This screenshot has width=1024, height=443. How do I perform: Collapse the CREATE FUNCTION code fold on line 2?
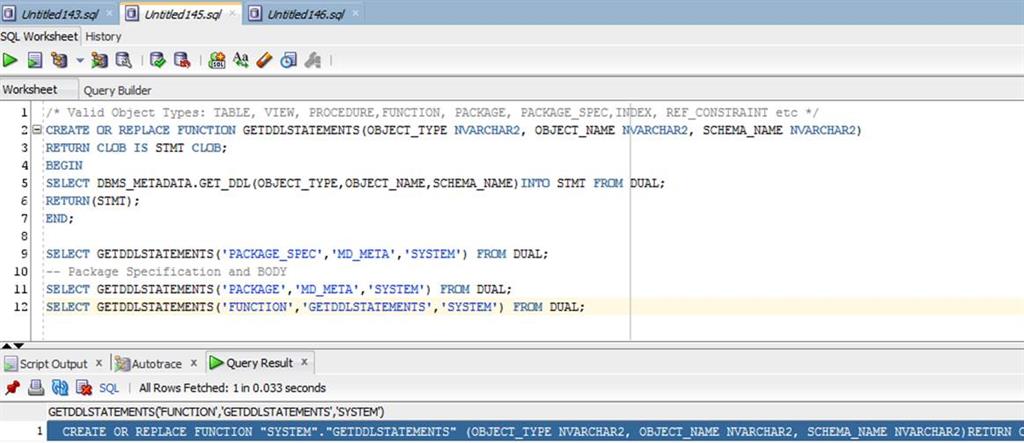(x=37, y=130)
